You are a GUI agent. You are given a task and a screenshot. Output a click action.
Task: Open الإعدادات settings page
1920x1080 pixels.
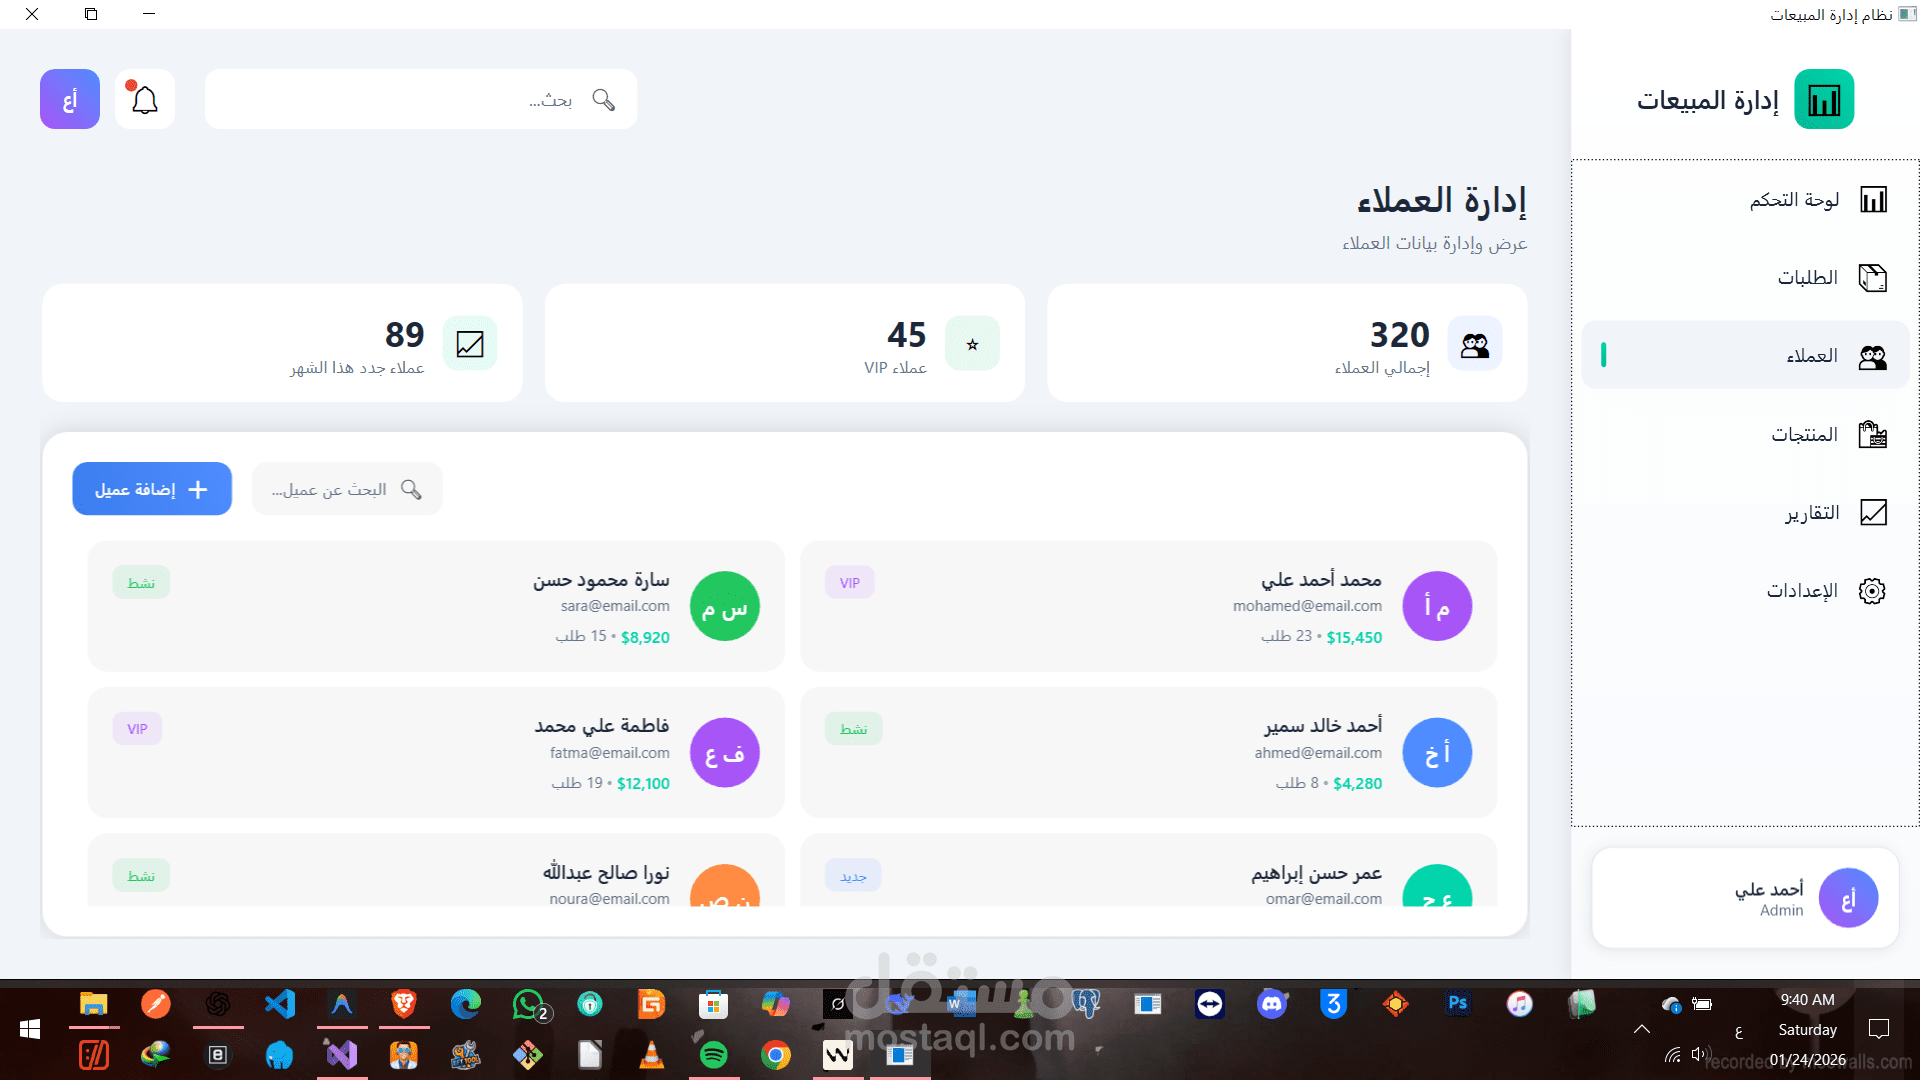tap(1801, 590)
